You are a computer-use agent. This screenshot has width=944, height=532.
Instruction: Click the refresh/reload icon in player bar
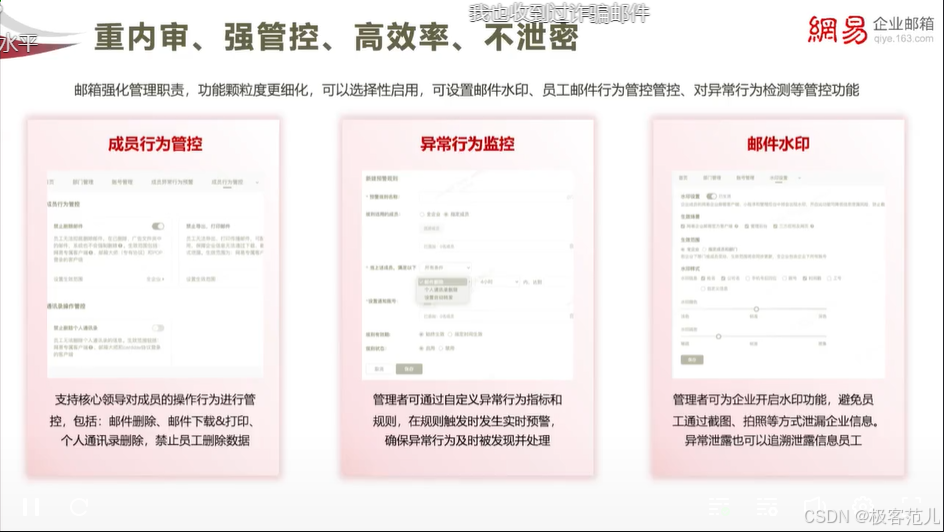pos(79,507)
